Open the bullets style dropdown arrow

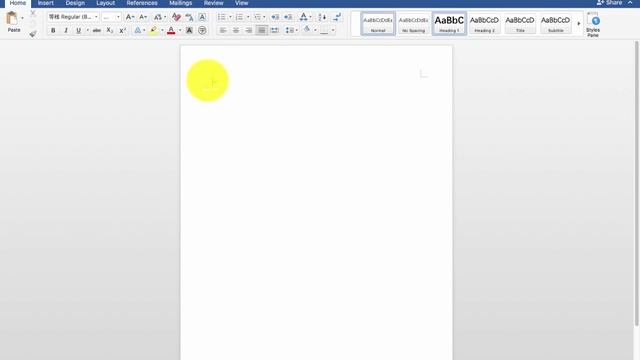click(230, 17)
